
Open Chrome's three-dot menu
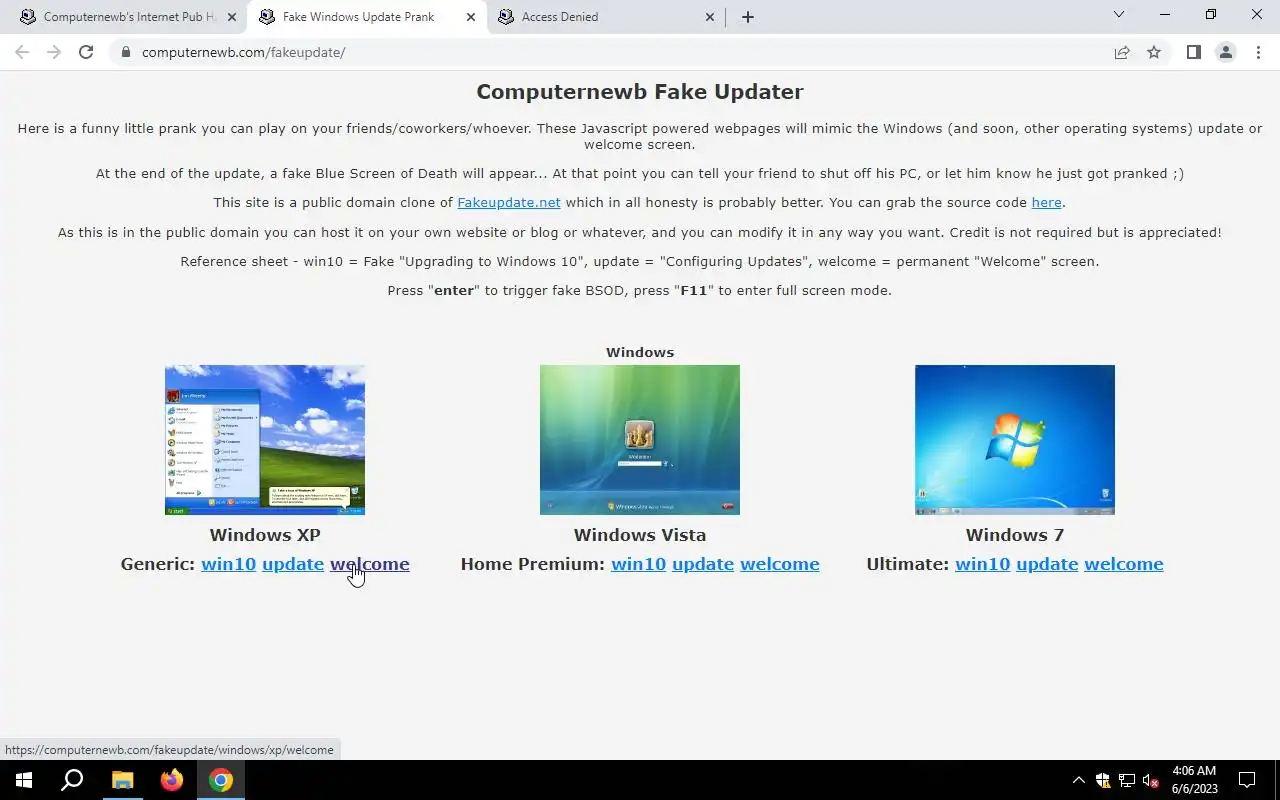[1258, 52]
